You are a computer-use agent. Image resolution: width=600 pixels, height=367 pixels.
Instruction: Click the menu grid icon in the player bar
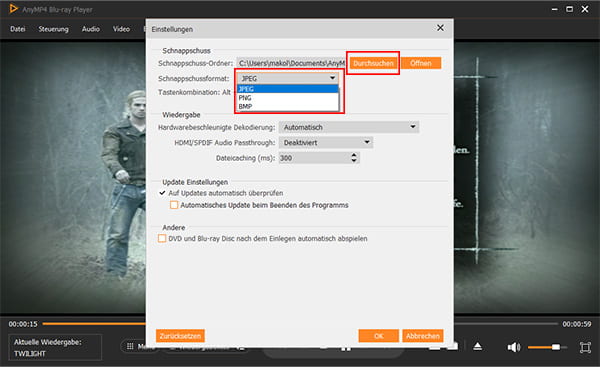coord(130,346)
